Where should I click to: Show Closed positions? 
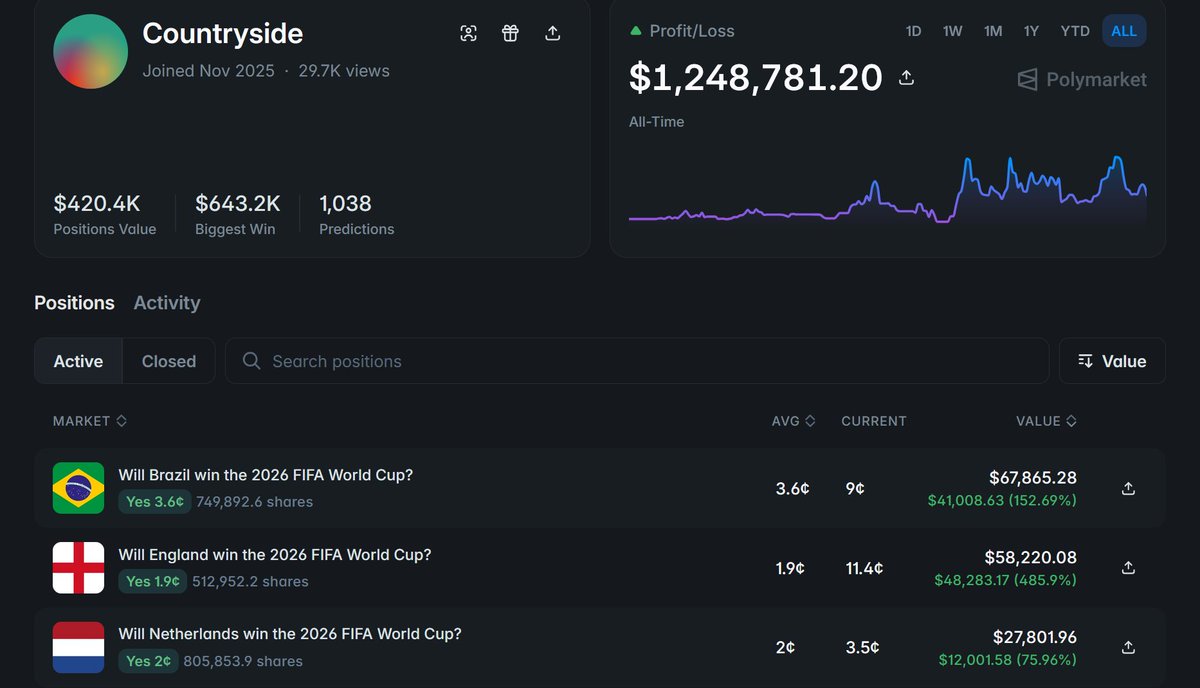tap(169, 361)
